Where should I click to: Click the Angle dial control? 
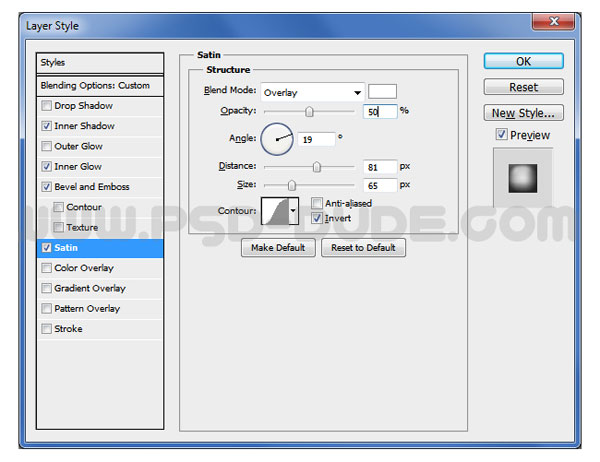point(277,139)
